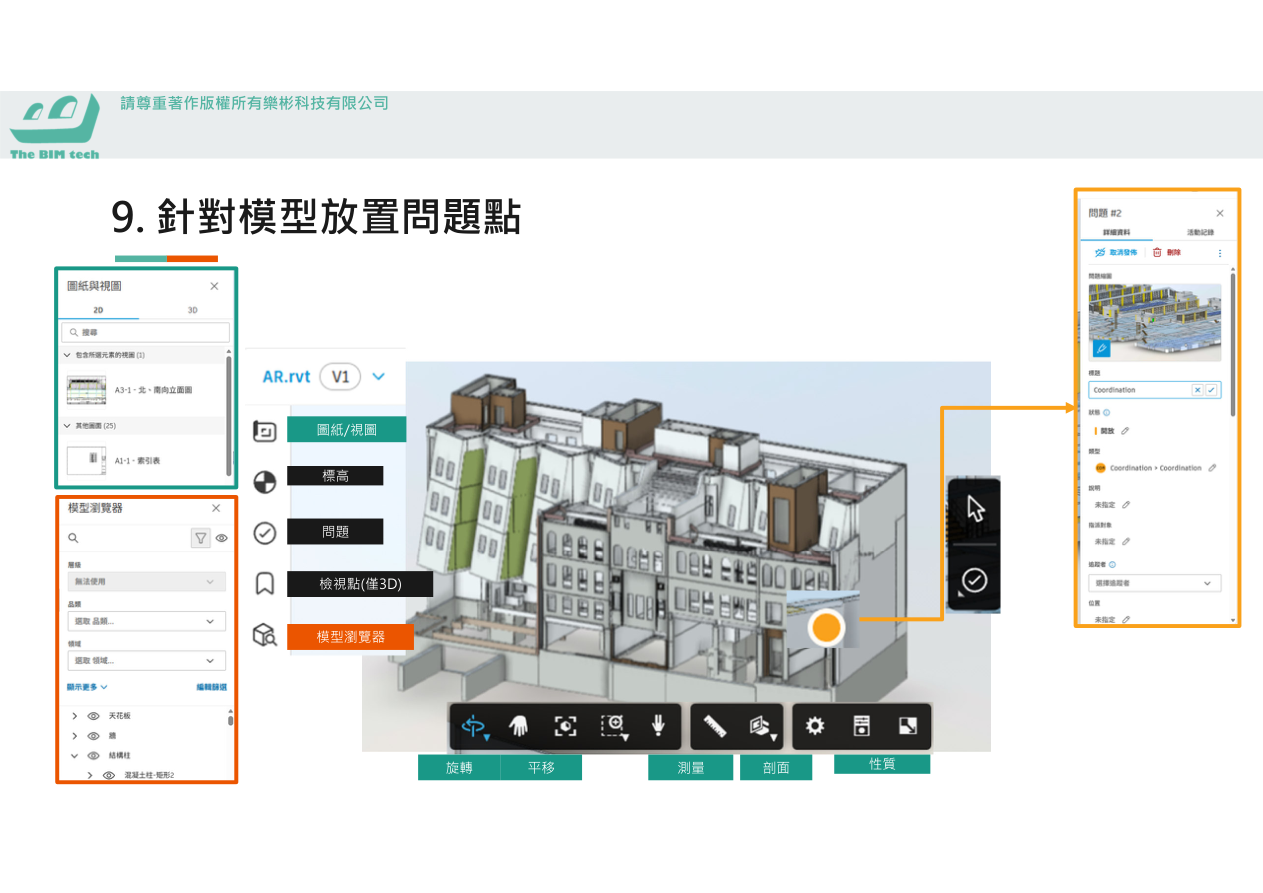Open the Section analysis tool
1263x893 pixels.
(763, 728)
